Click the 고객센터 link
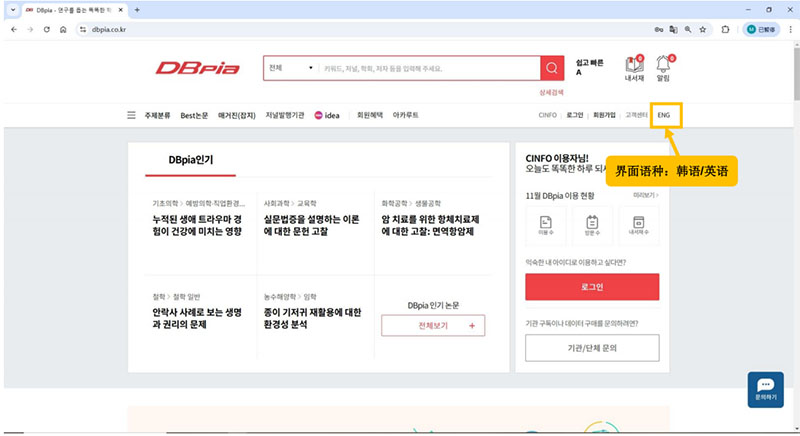The width and height of the screenshot is (800, 436). coord(636,115)
